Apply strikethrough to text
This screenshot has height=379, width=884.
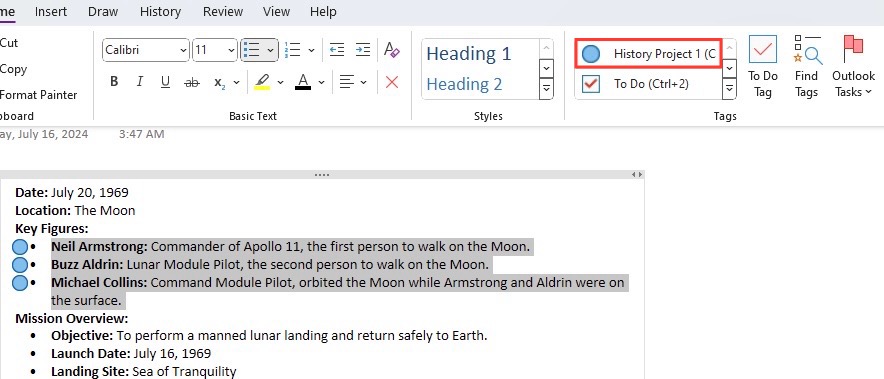(192, 82)
